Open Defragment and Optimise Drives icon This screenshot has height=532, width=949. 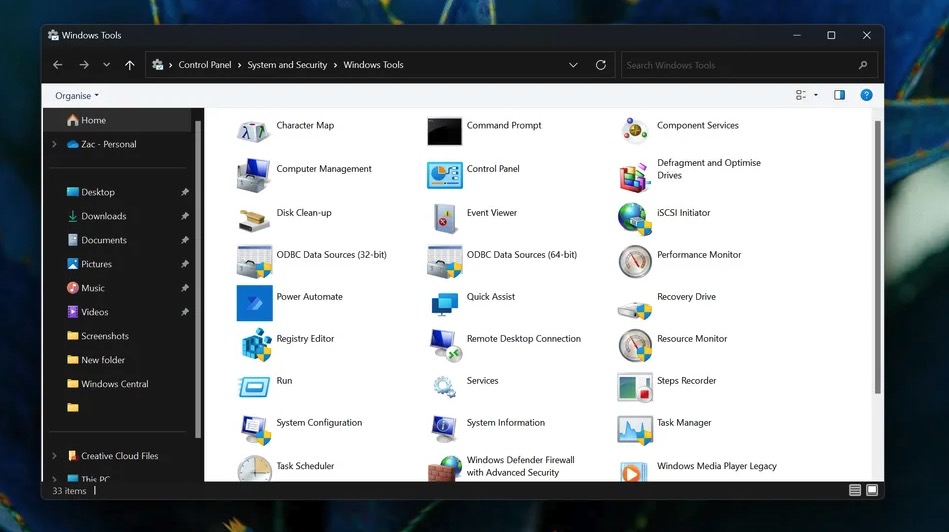pyautogui.click(x=634, y=177)
